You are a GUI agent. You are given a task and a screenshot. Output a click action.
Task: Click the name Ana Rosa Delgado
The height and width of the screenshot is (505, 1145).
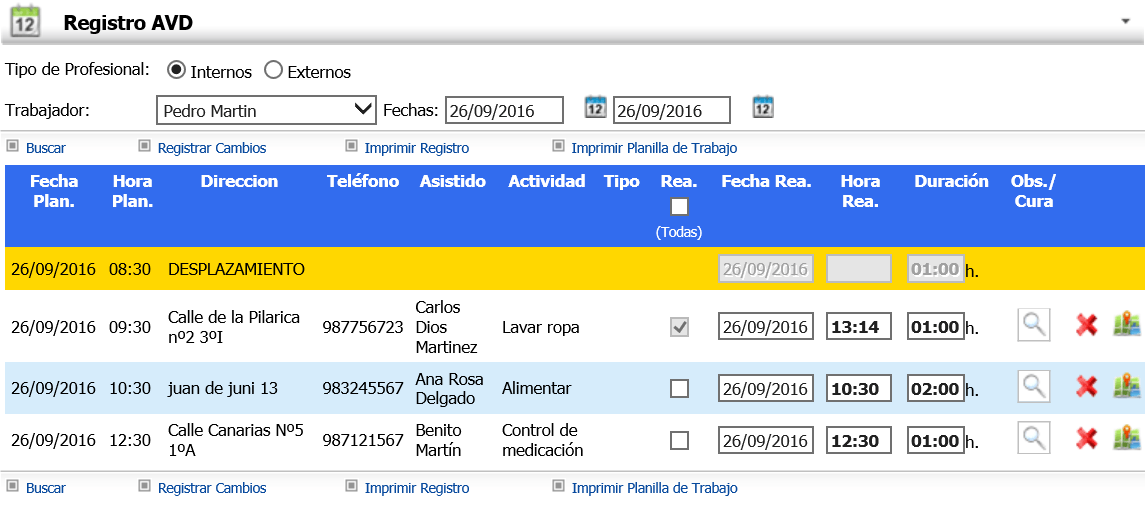coord(449,388)
